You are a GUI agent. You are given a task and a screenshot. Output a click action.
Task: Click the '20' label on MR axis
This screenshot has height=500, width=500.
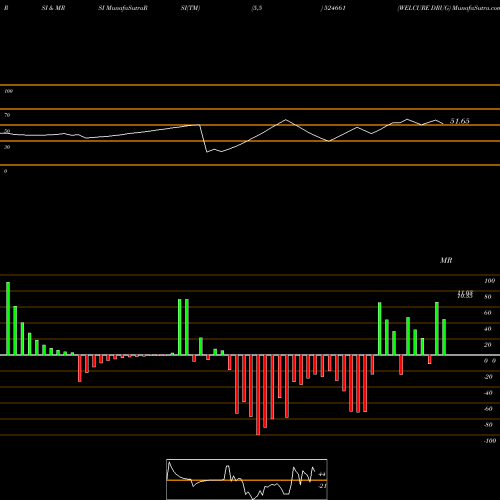tap(488, 345)
